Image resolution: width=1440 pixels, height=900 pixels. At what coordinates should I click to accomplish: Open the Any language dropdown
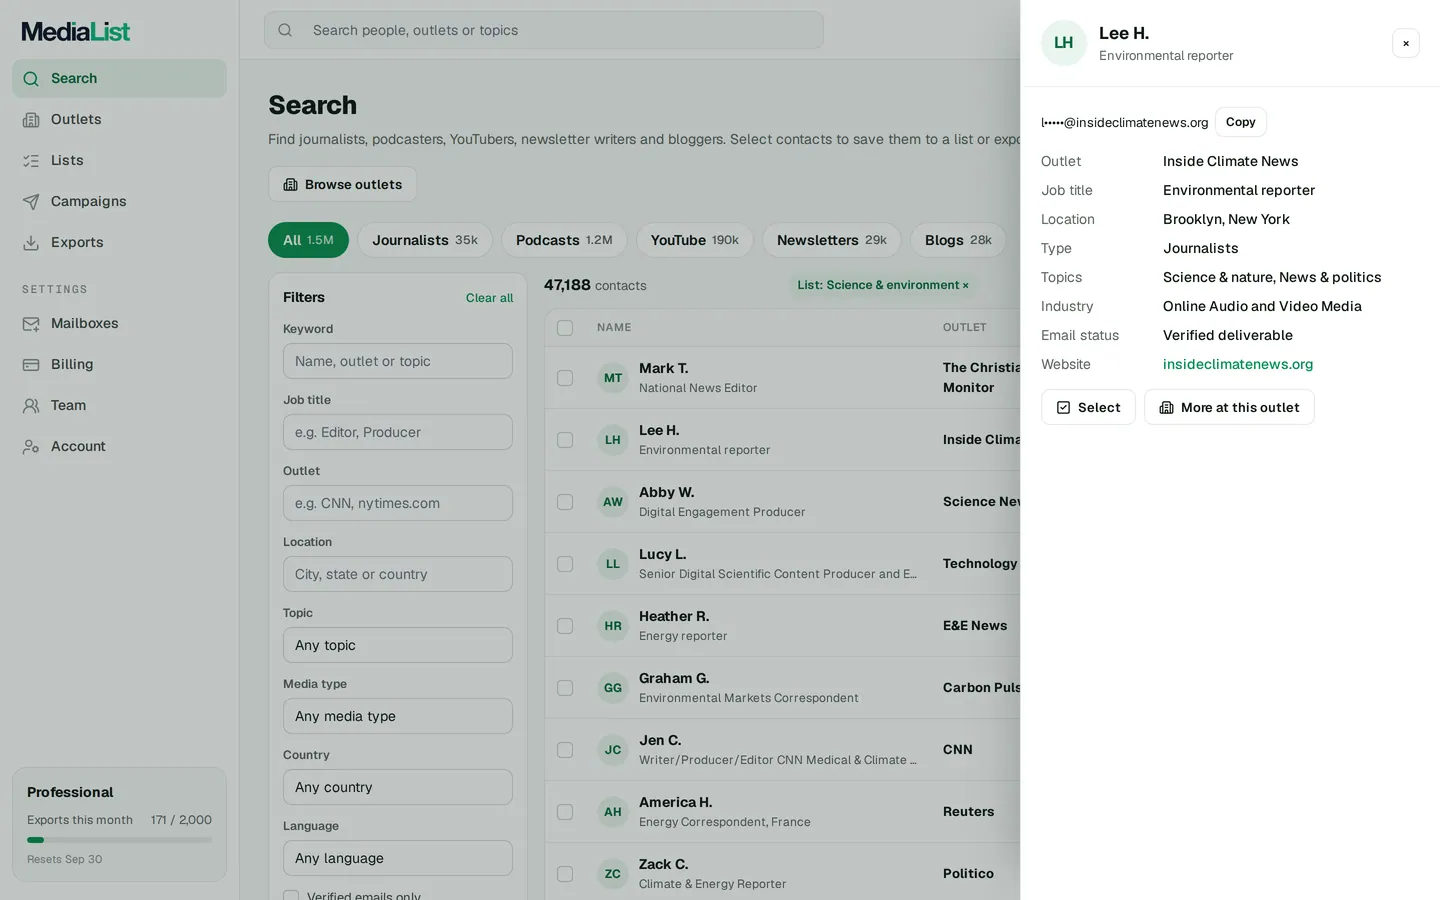[x=398, y=858]
